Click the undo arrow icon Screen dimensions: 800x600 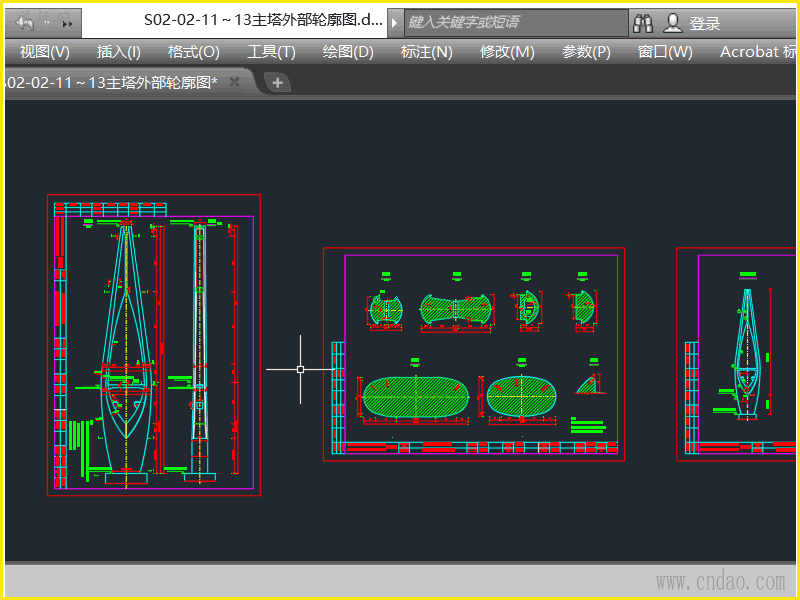coord(25,22)
